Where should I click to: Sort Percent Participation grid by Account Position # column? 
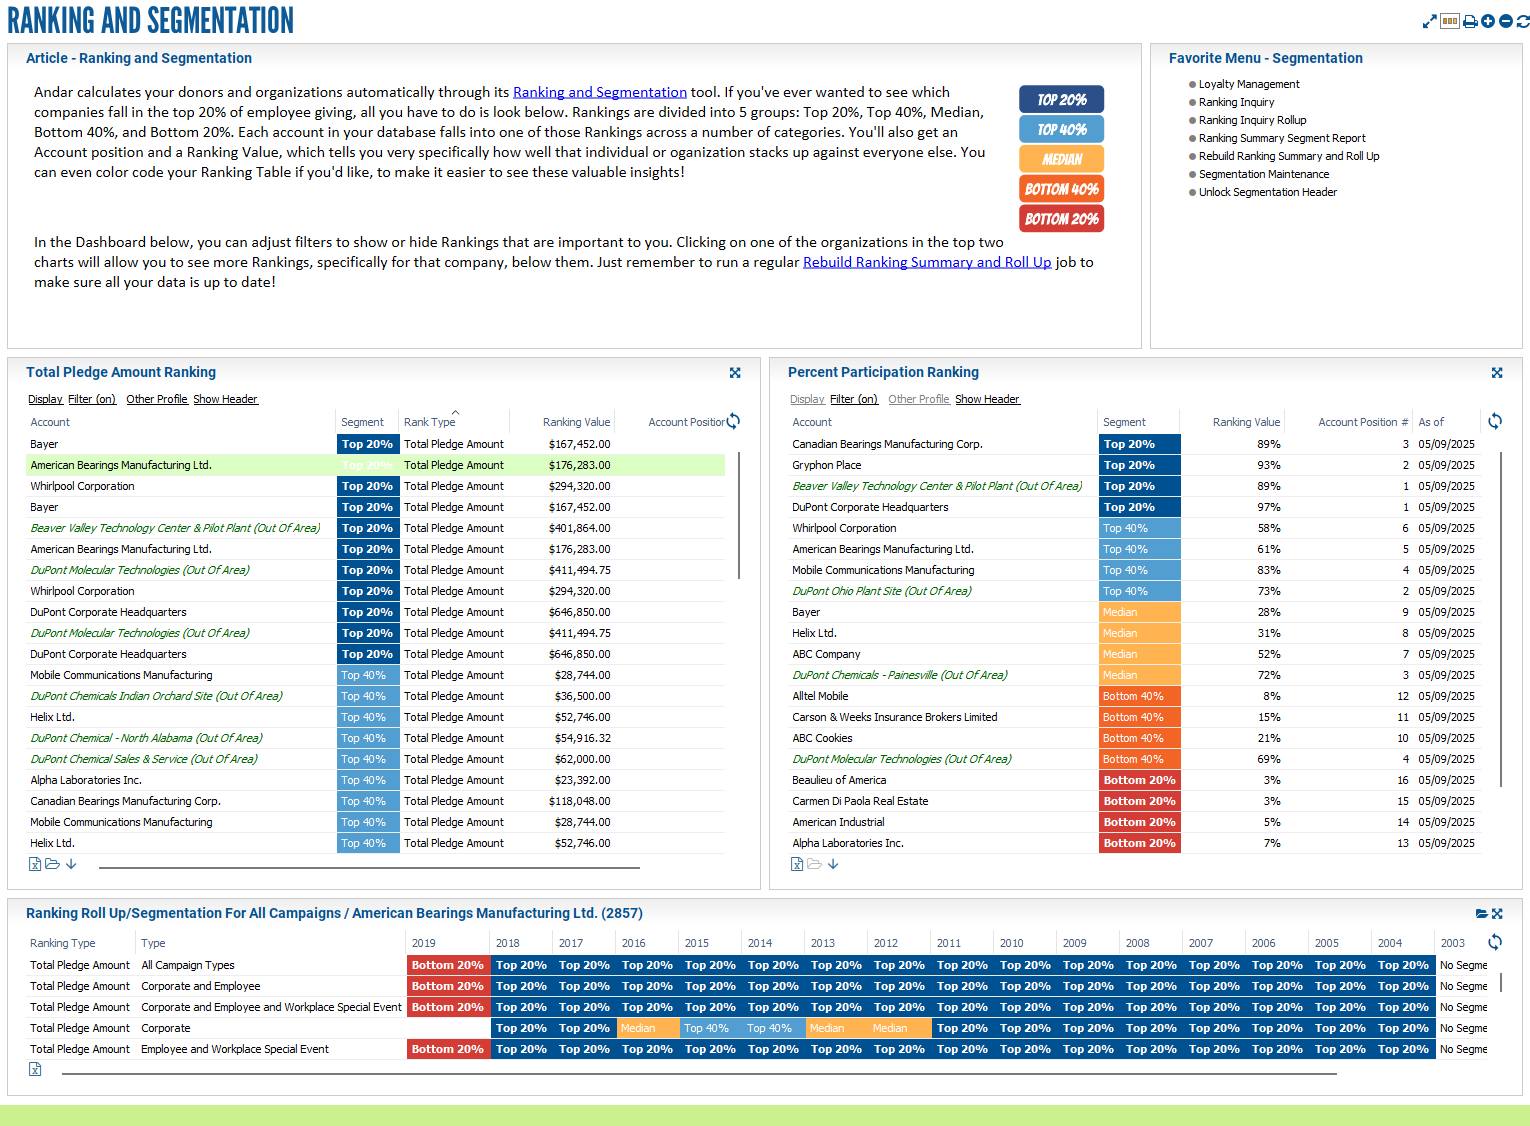point(1363,422)
